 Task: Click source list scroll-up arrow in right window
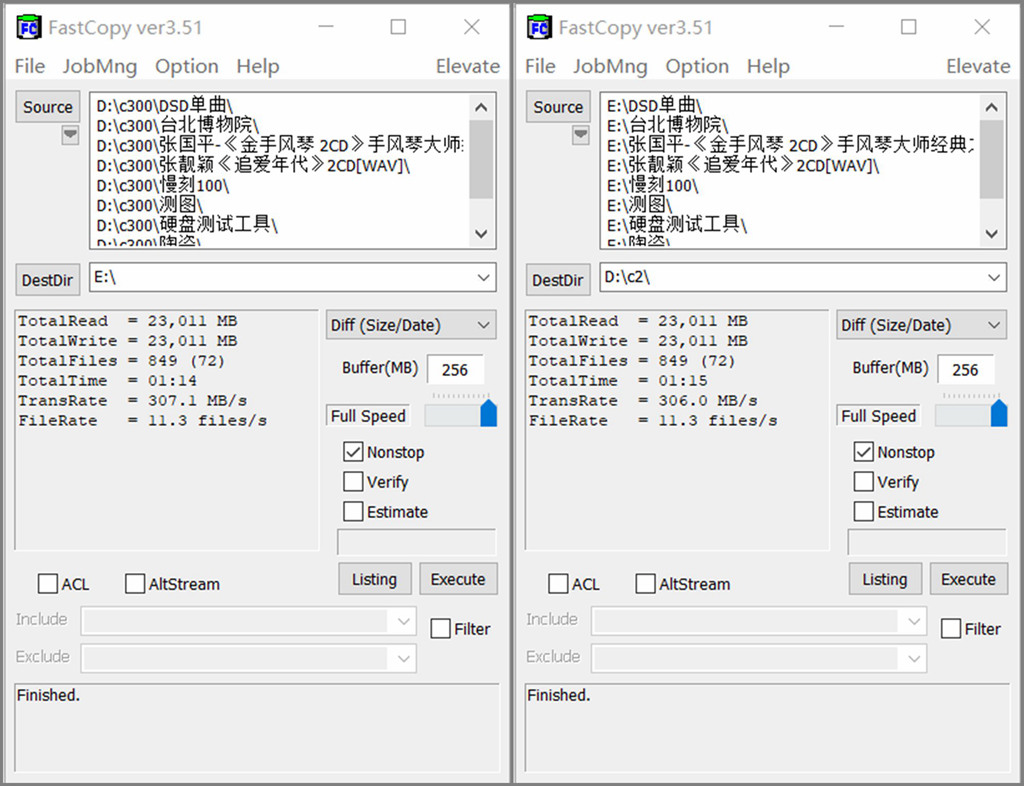[x=991, y=107]
